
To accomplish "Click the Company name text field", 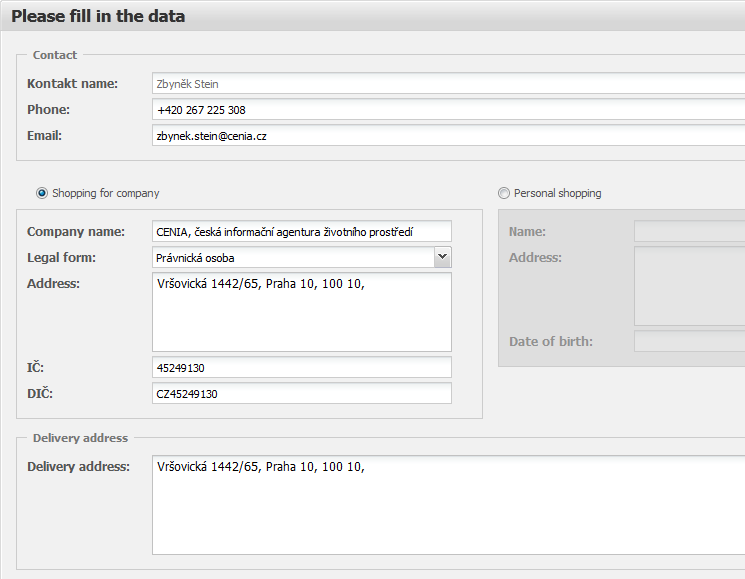I will click(302, 231).
